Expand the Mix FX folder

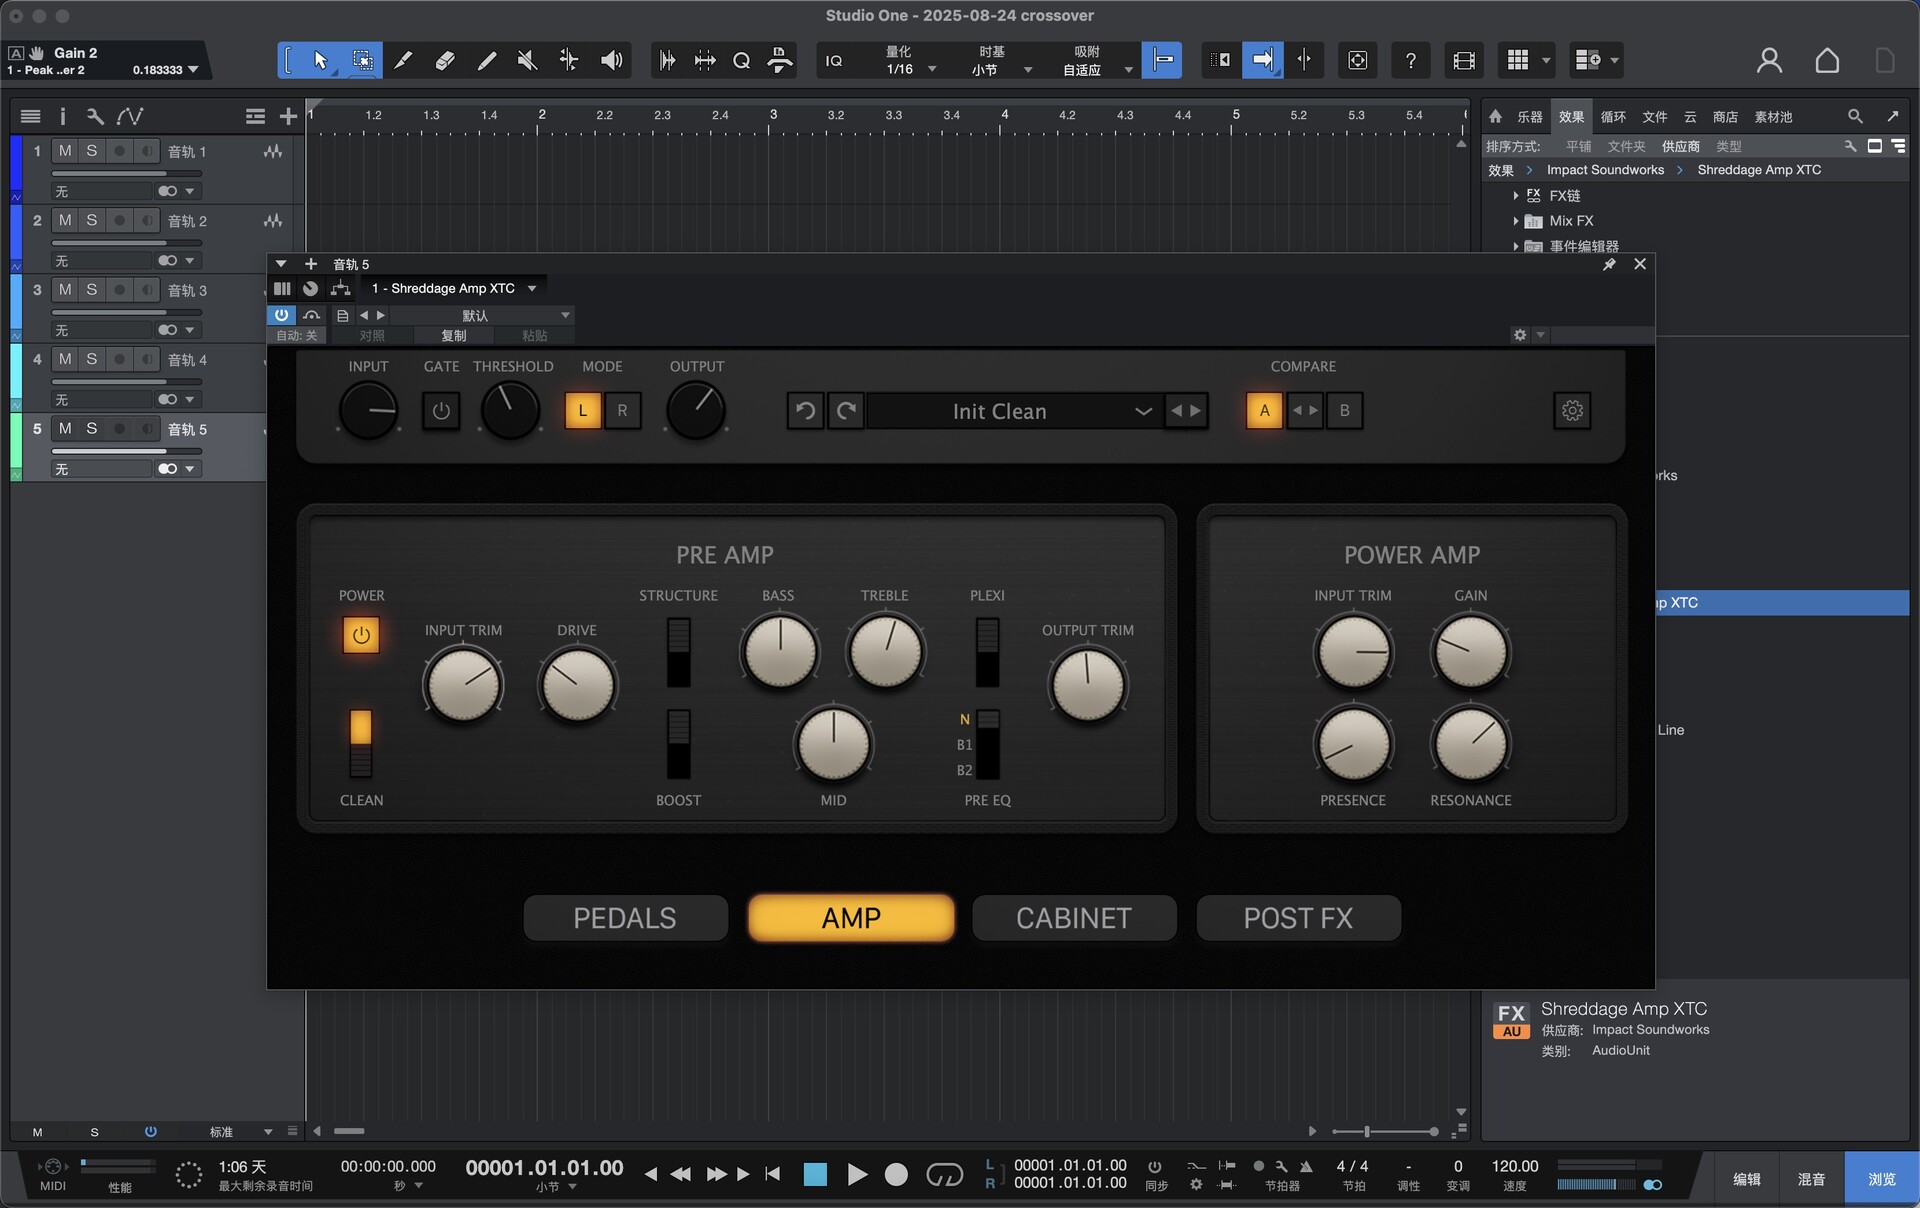(x=1516, y=221)
